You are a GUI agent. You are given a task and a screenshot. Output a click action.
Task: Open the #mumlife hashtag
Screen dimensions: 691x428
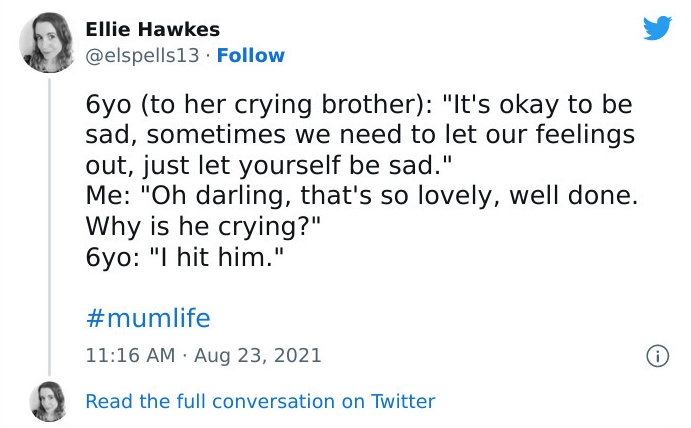[x=148, y=319]
